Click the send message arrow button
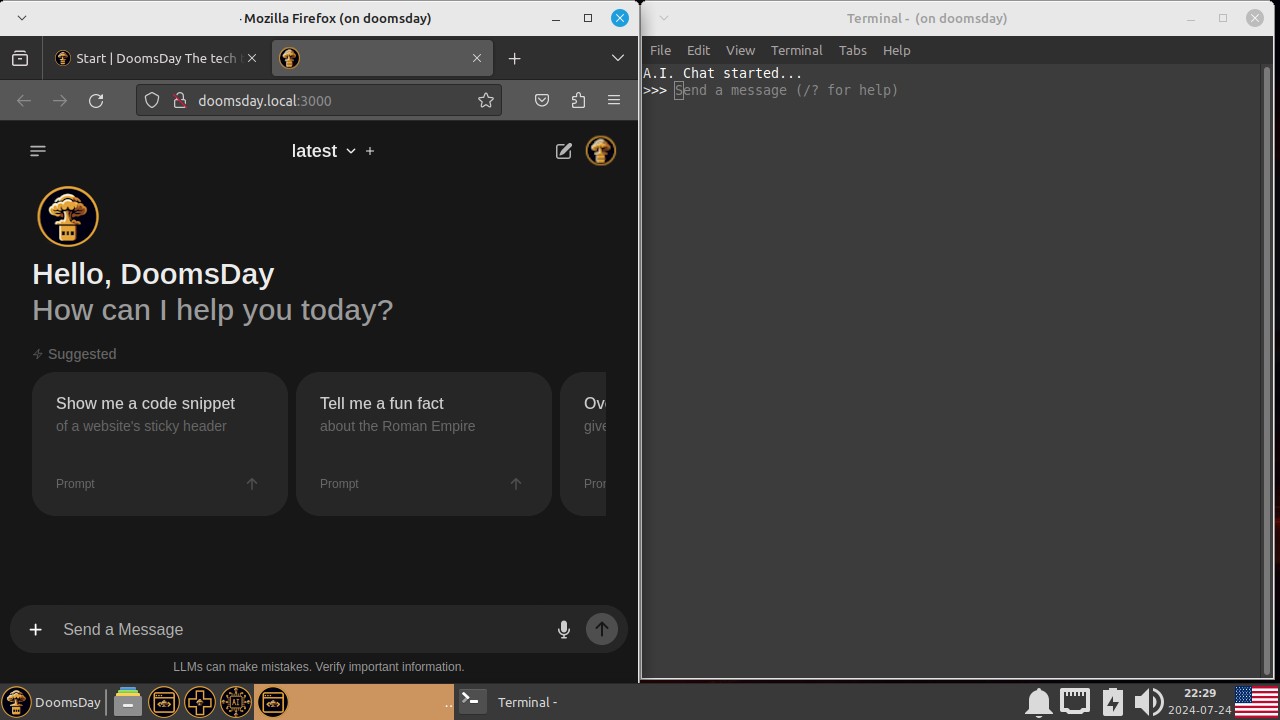This screenshot has height=720, width=1280. point(602,629)
